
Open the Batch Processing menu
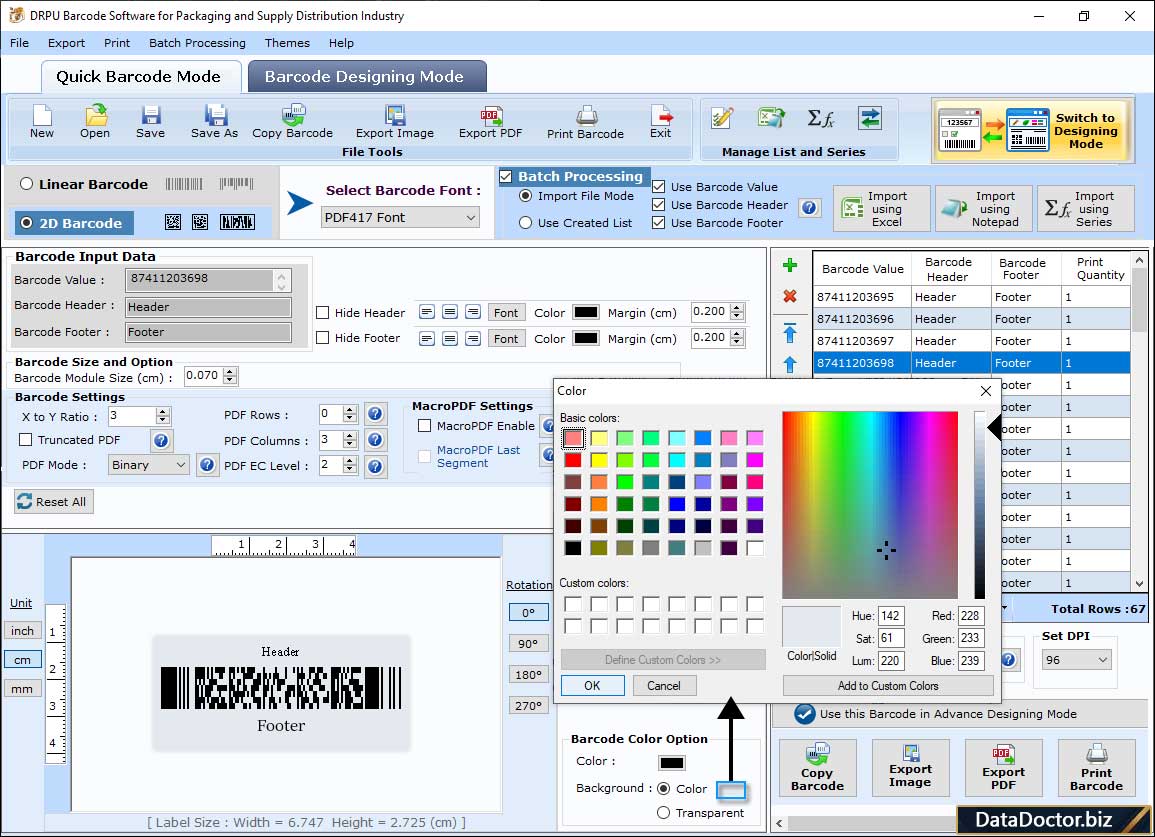click(x=197, y=43)
